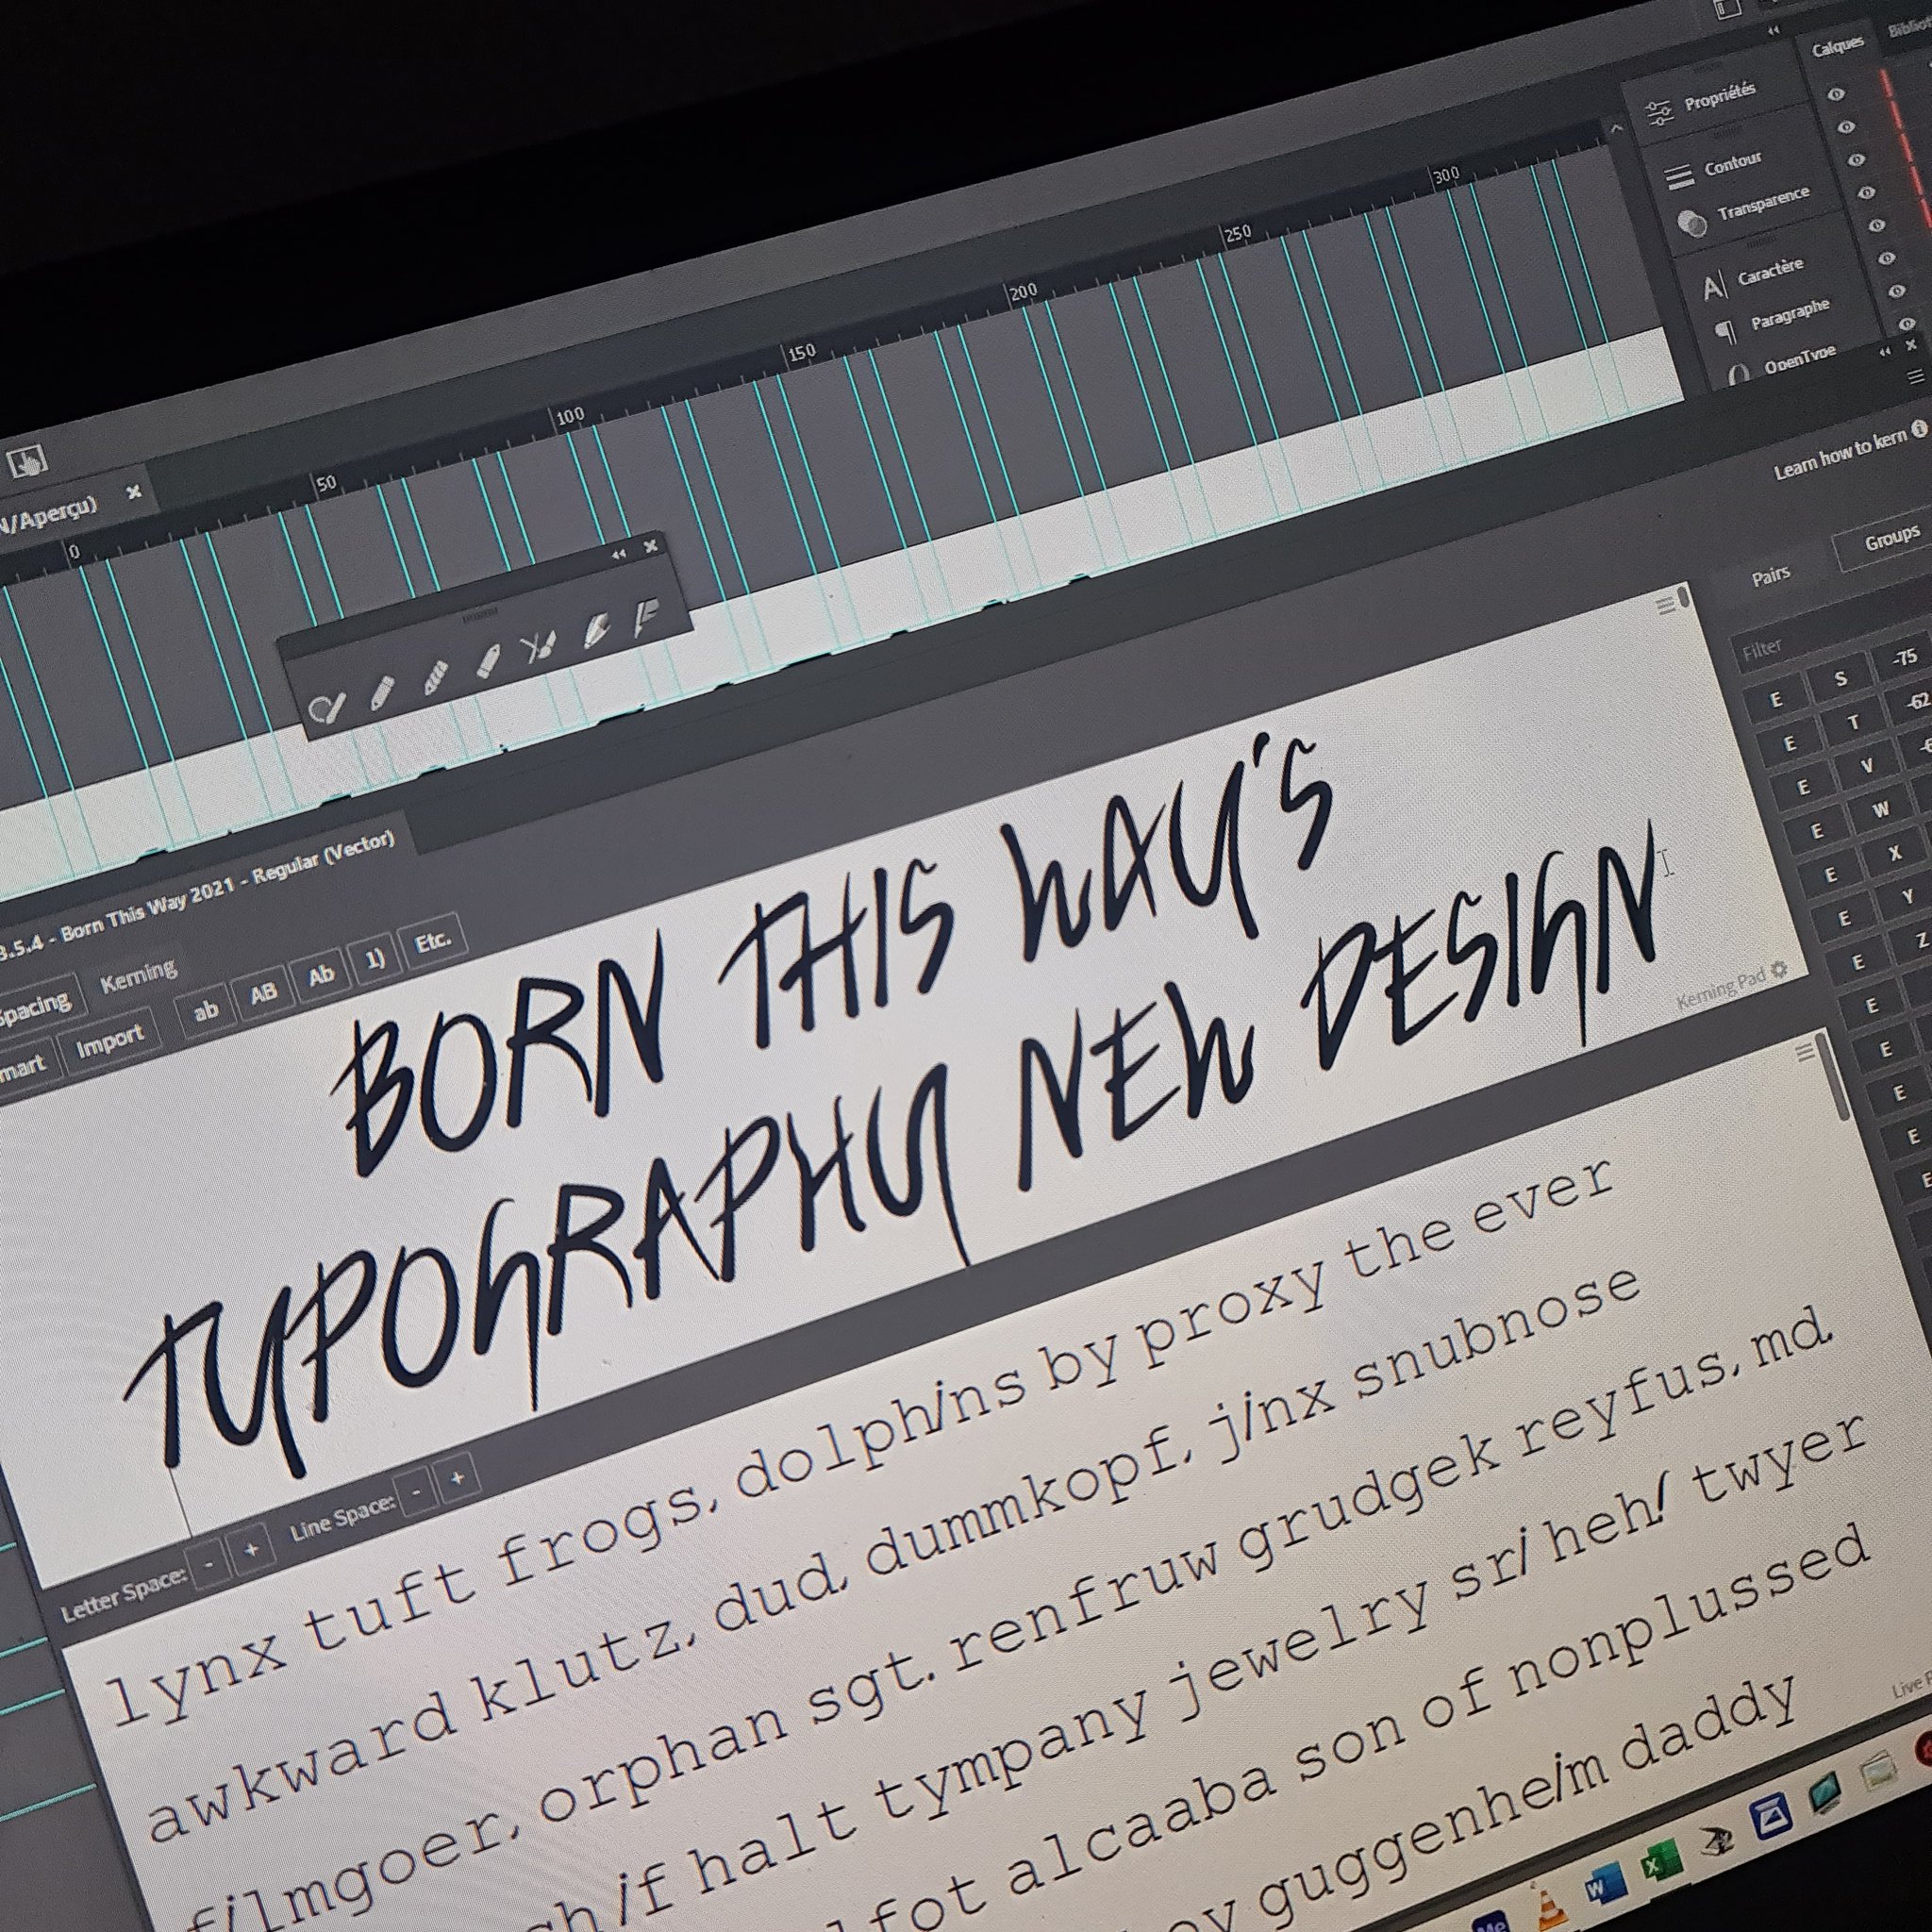Viewport: 1932px width, 1932px height.
Task: Select the Pencil tool in floating toolbar
Action: point(383,692)
